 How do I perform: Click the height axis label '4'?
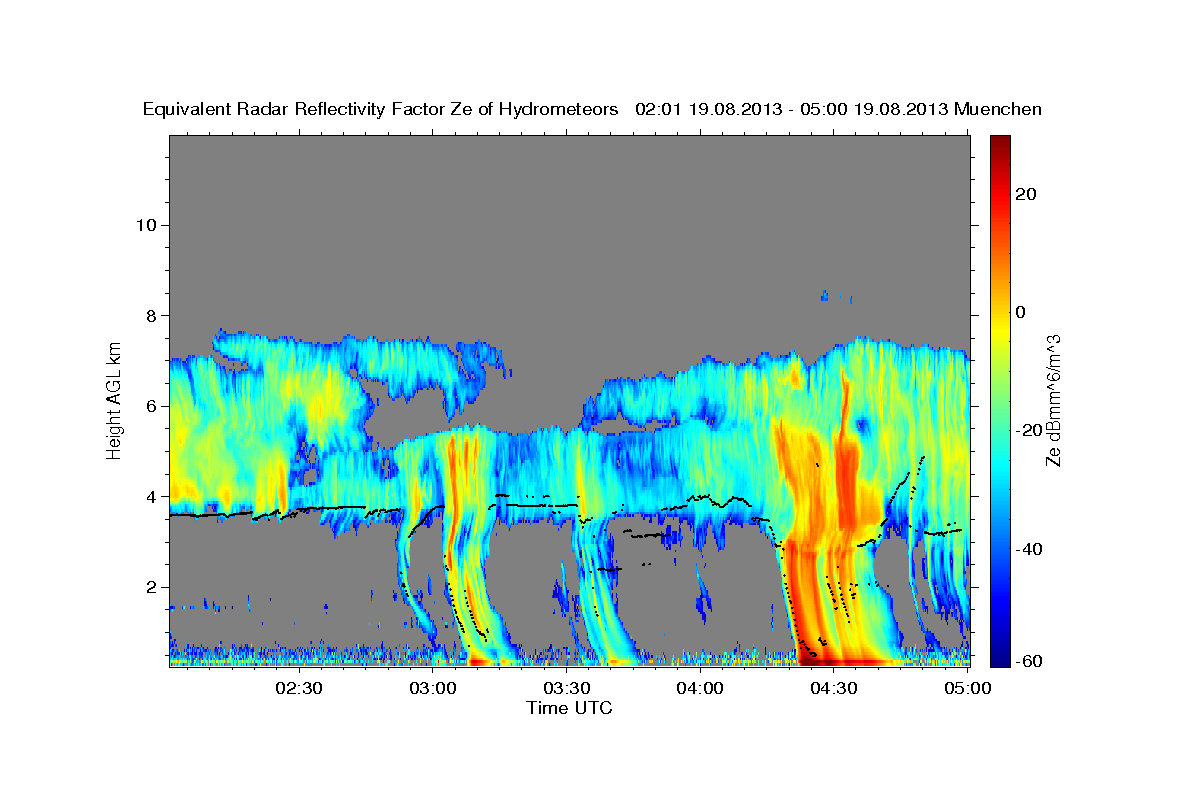152,497
